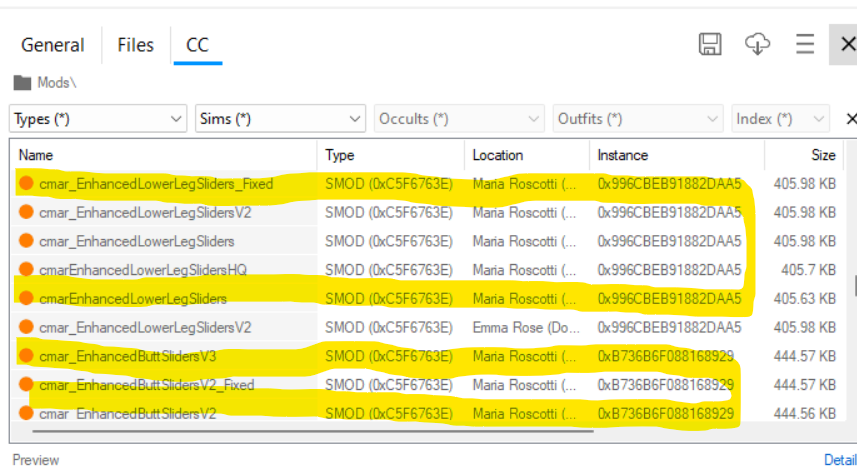The height and width of the screenshot is (472, 857).
Task: Click orange dot for cmar_EnhancedLowerLegSliders_Fixed
Action: [26, 184]
